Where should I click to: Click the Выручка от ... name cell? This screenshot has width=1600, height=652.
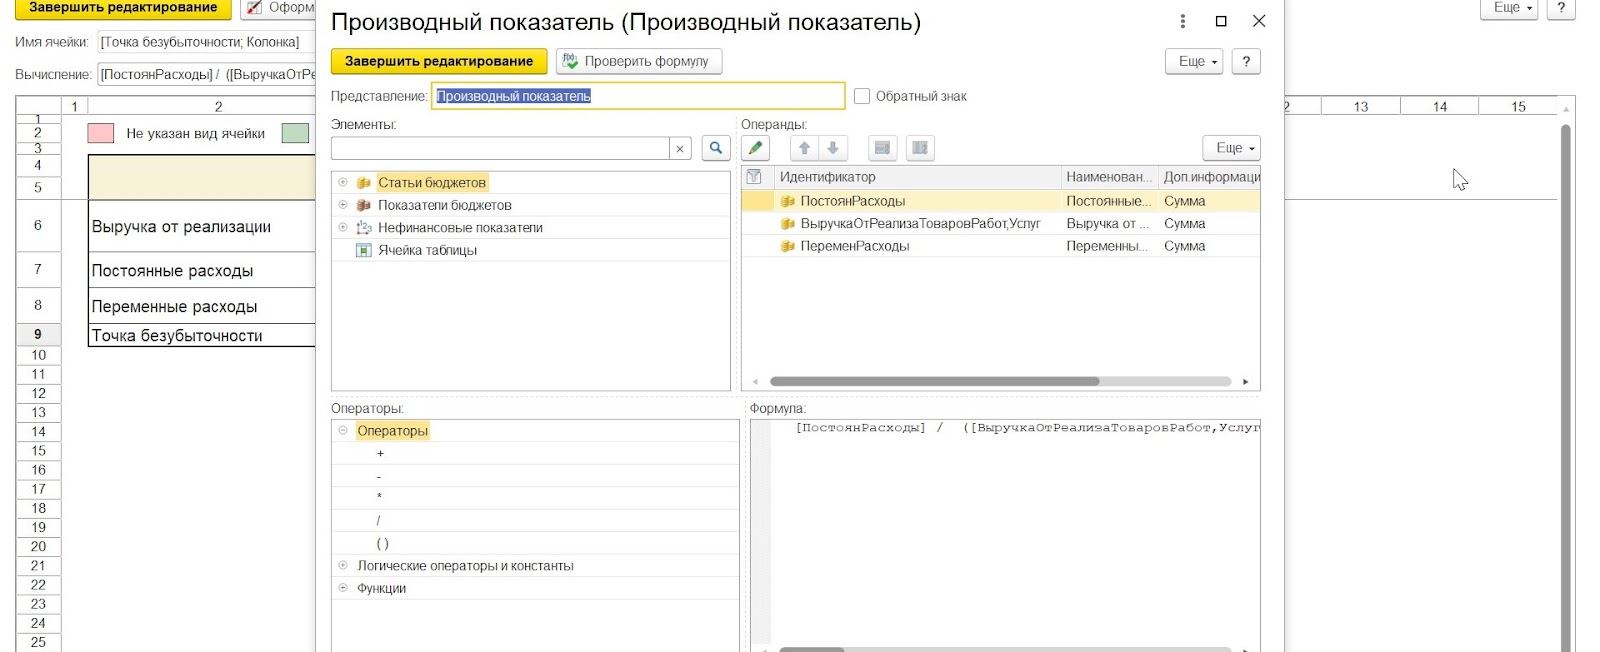1108,224
